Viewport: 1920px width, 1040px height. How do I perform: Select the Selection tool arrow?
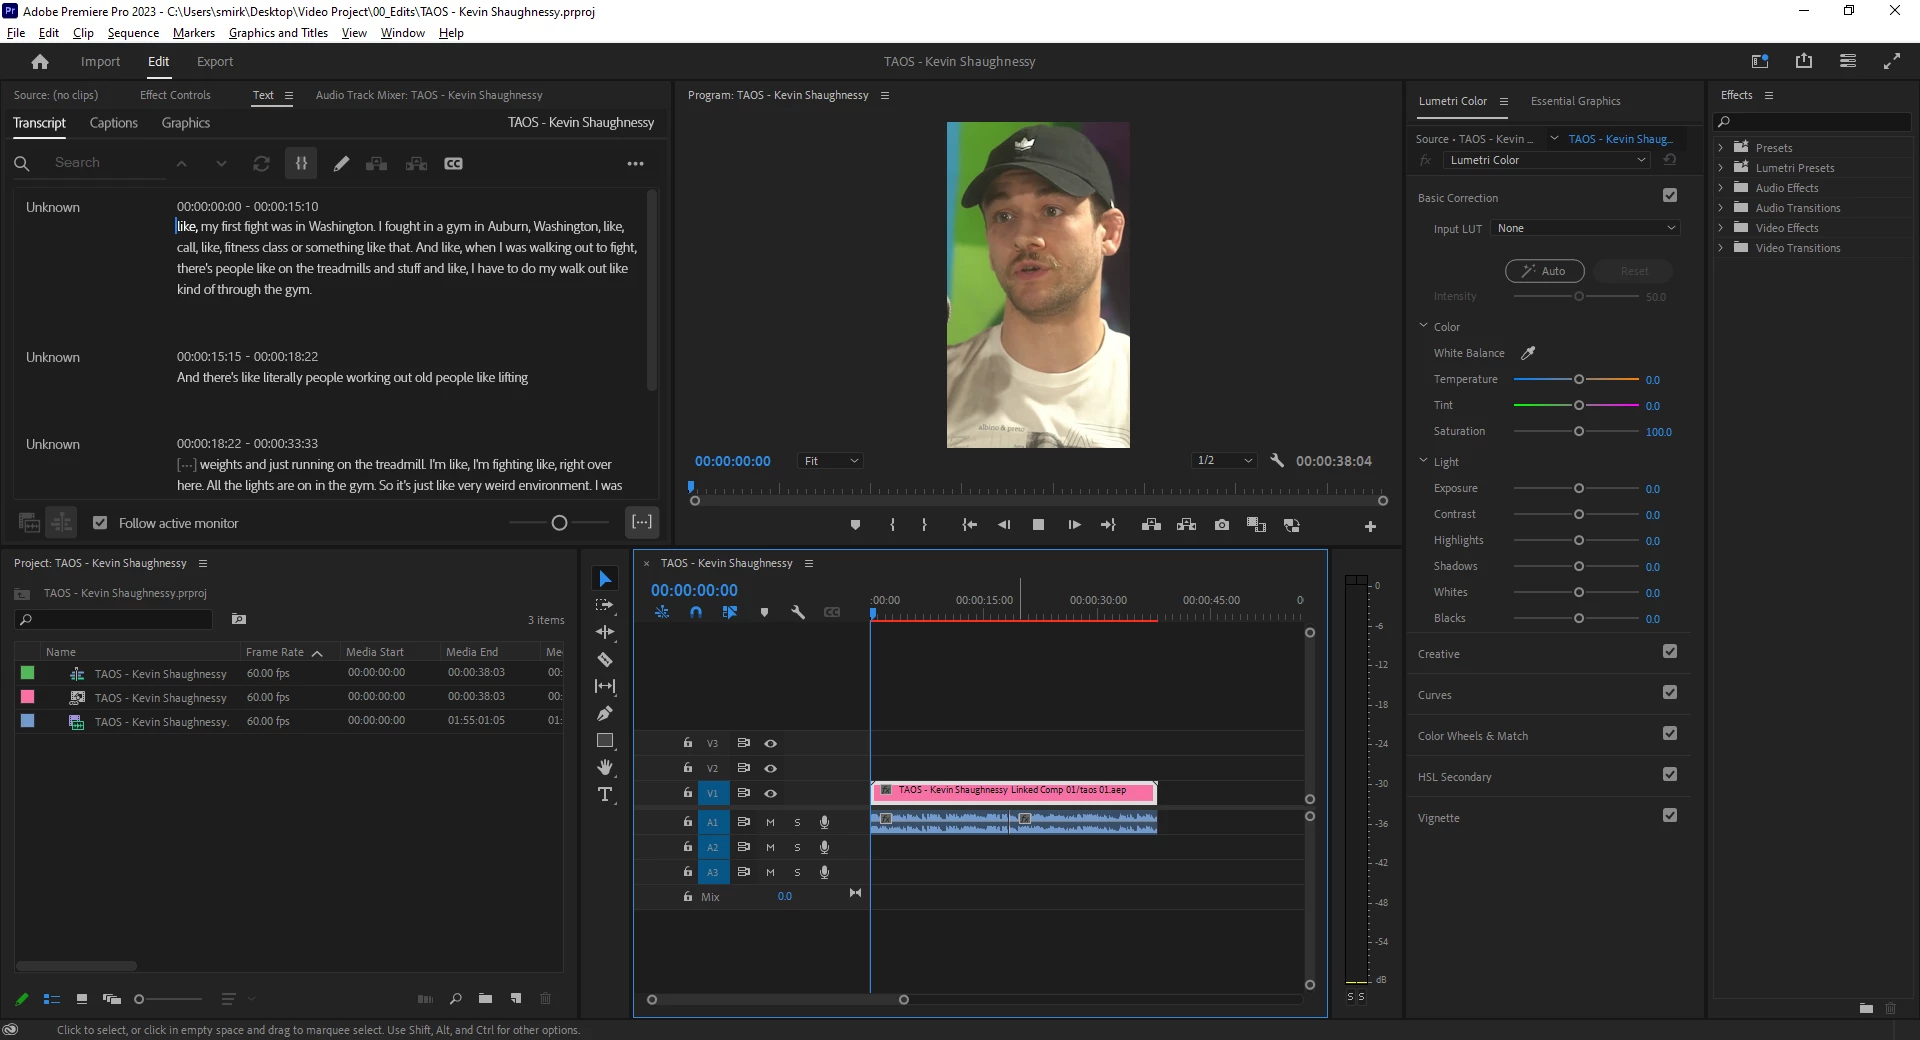click(605, 579)
